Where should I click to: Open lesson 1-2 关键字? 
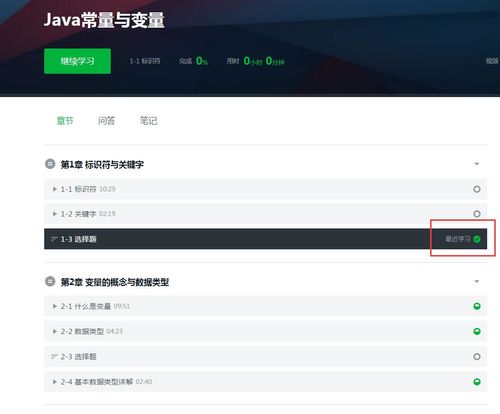tap(266, 214)
